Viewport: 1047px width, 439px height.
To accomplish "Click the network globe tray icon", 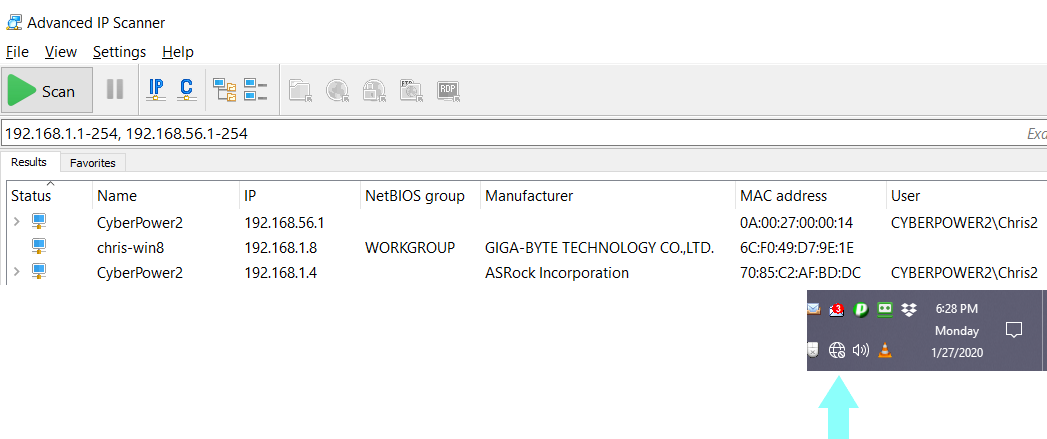I will [837, 350].
